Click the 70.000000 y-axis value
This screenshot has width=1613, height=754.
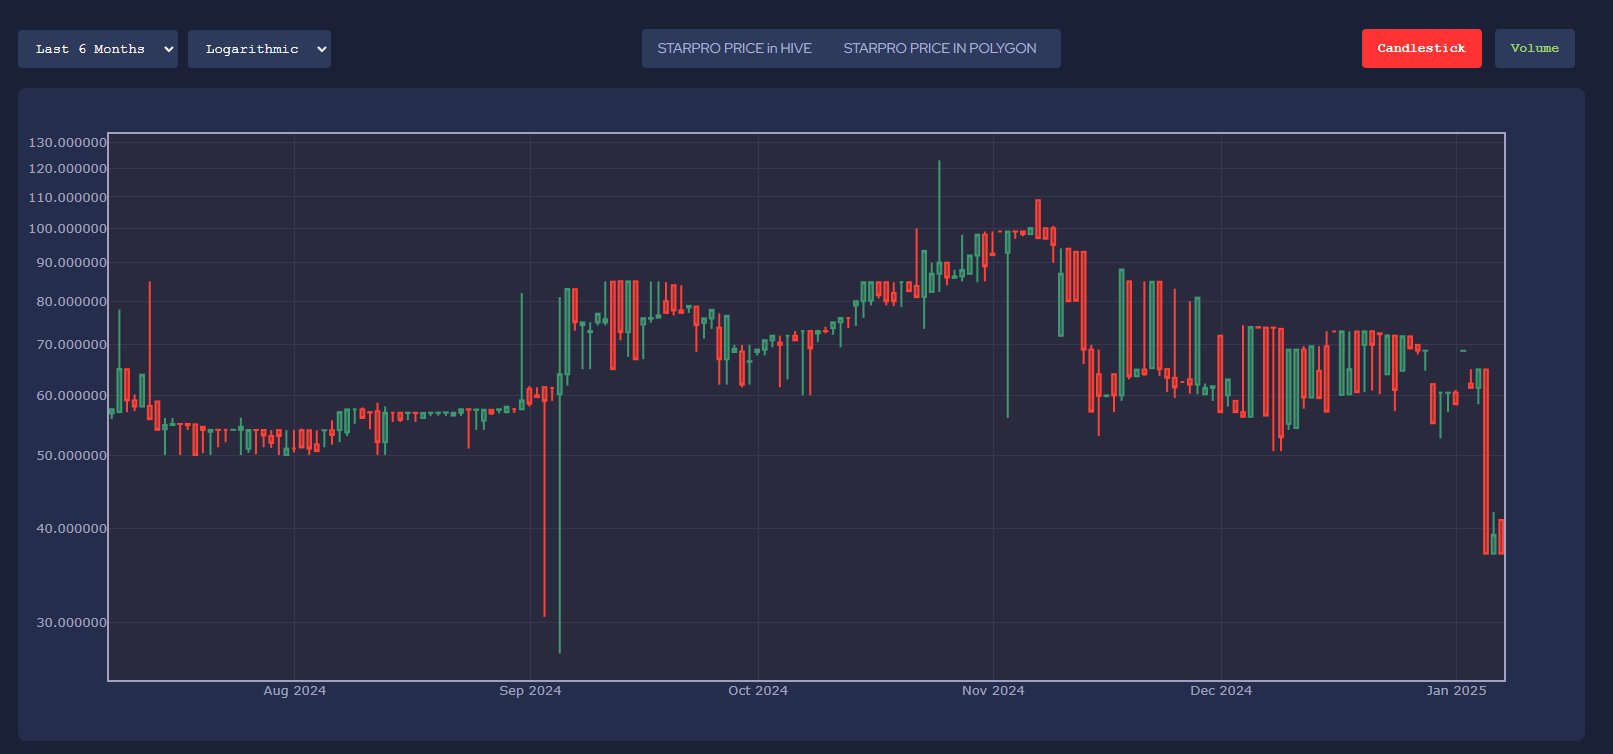71,345
